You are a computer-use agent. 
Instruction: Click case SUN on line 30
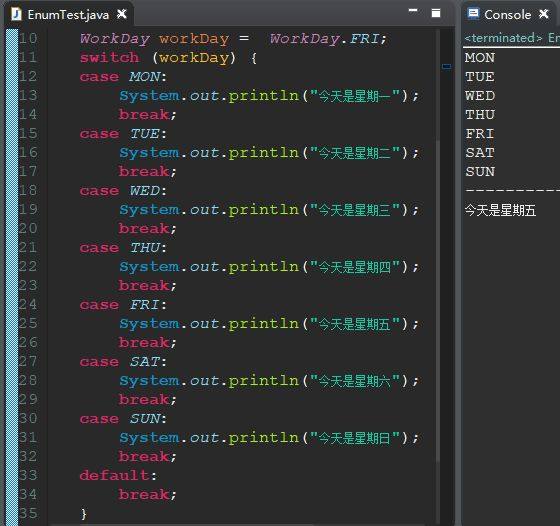[x=123, y=419]
